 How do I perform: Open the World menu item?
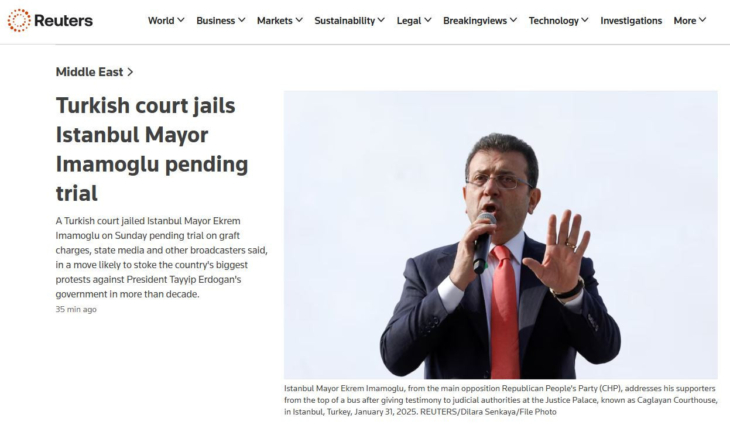(x=161, y=20)
